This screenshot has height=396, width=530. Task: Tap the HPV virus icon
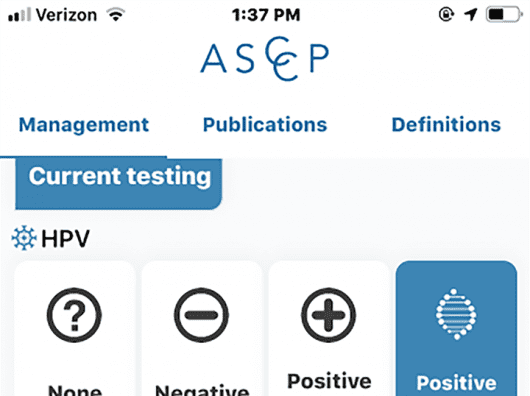click(x=24, y=238)
